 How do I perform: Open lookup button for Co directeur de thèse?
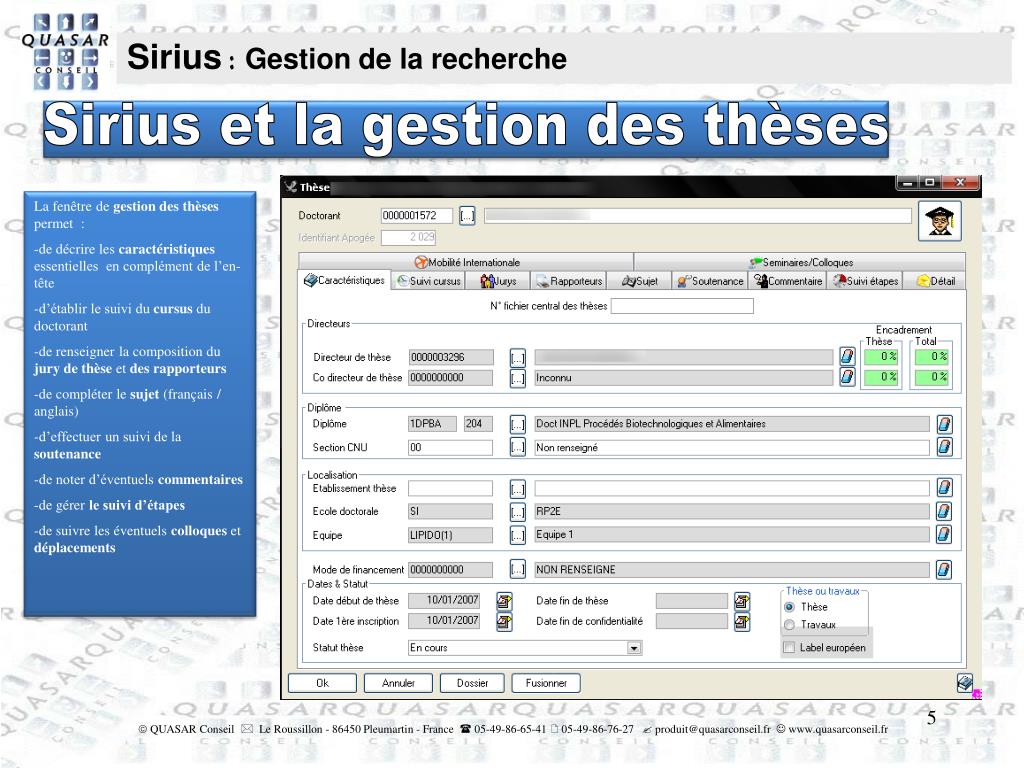click(518, 377)
